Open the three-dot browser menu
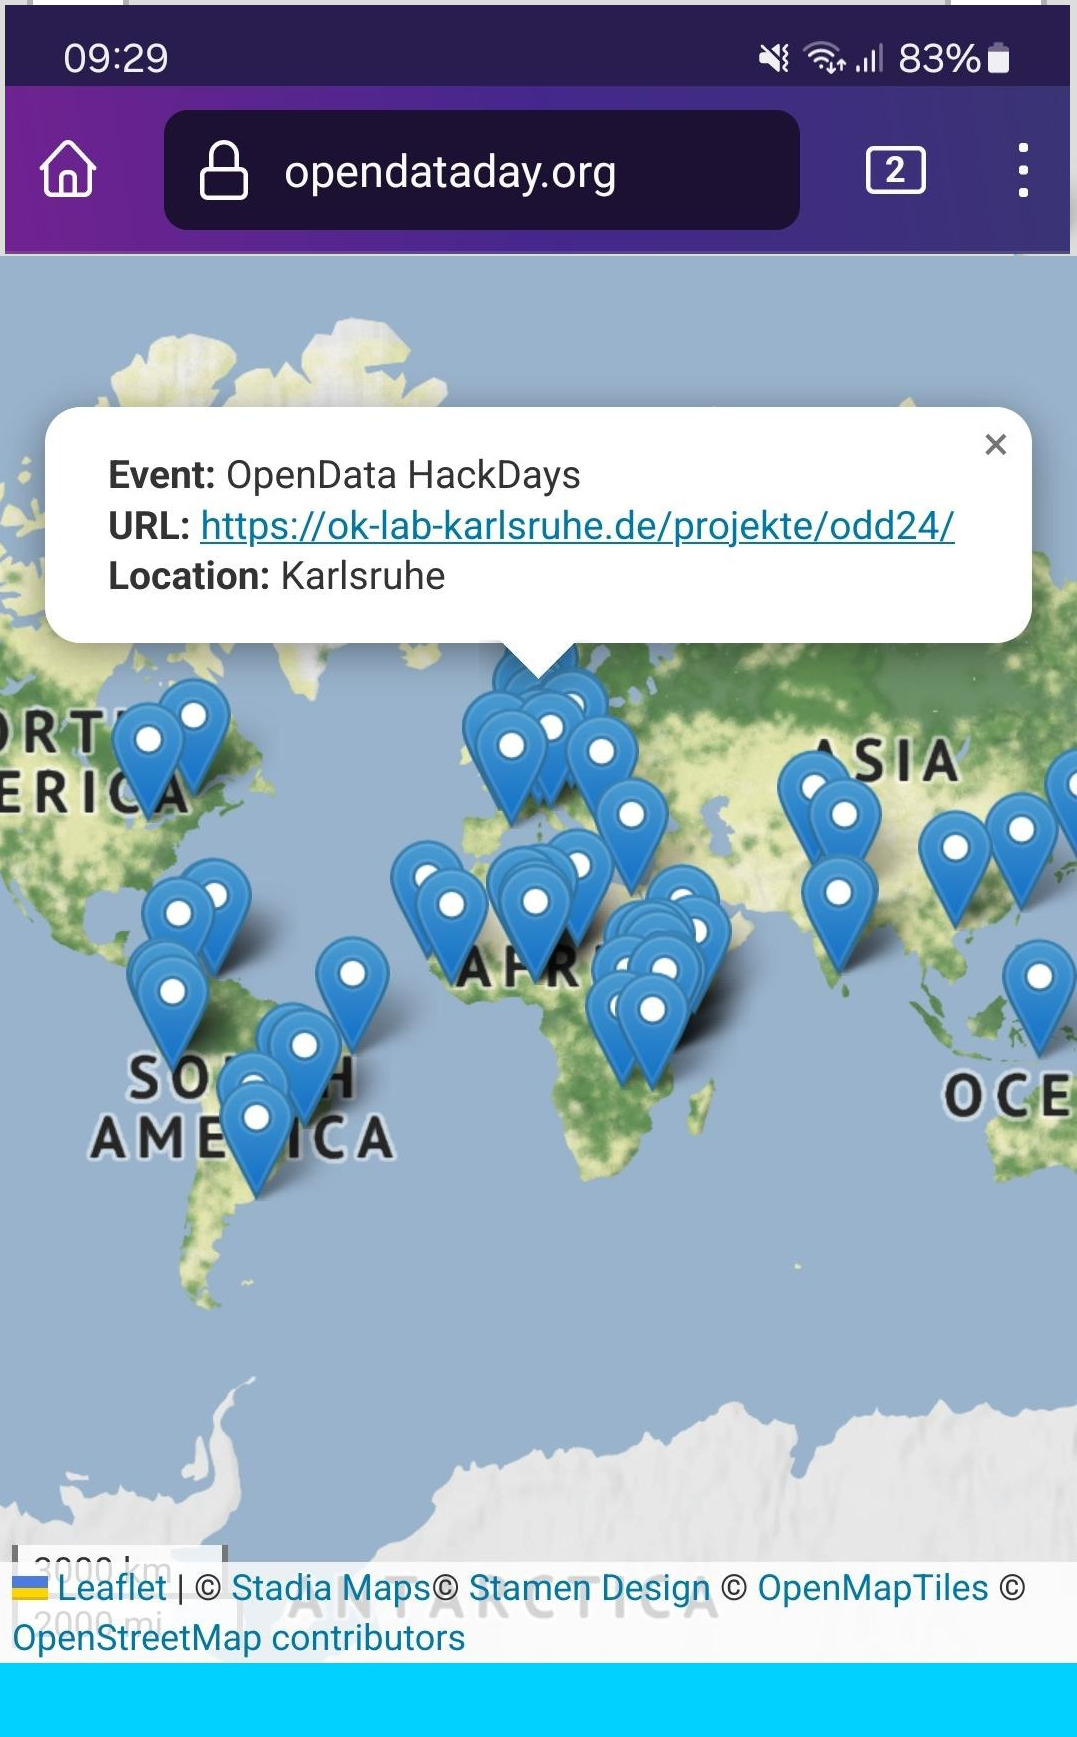The height and width of the screenshot is (1737, 1077). [x=1022, y=170]
